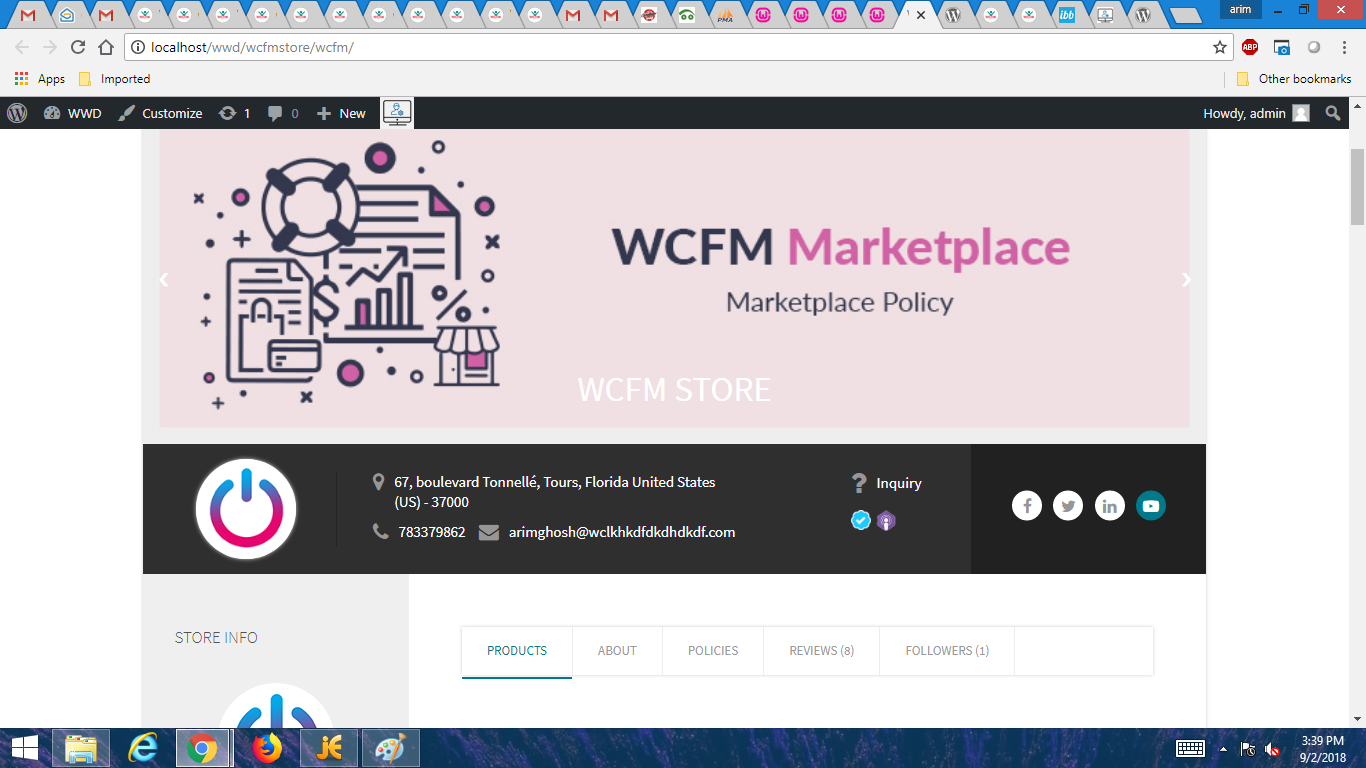Click the volume speaker tray icon
1366x768 pixels.
[1273, 749]
